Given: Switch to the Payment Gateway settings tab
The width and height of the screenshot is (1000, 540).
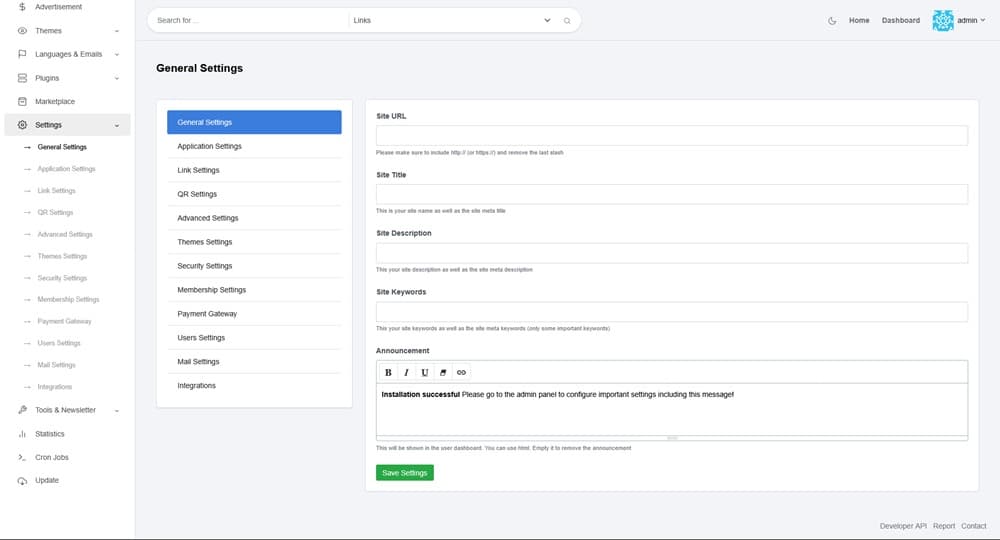Looking at the screenshot, I should pos(207,314).
